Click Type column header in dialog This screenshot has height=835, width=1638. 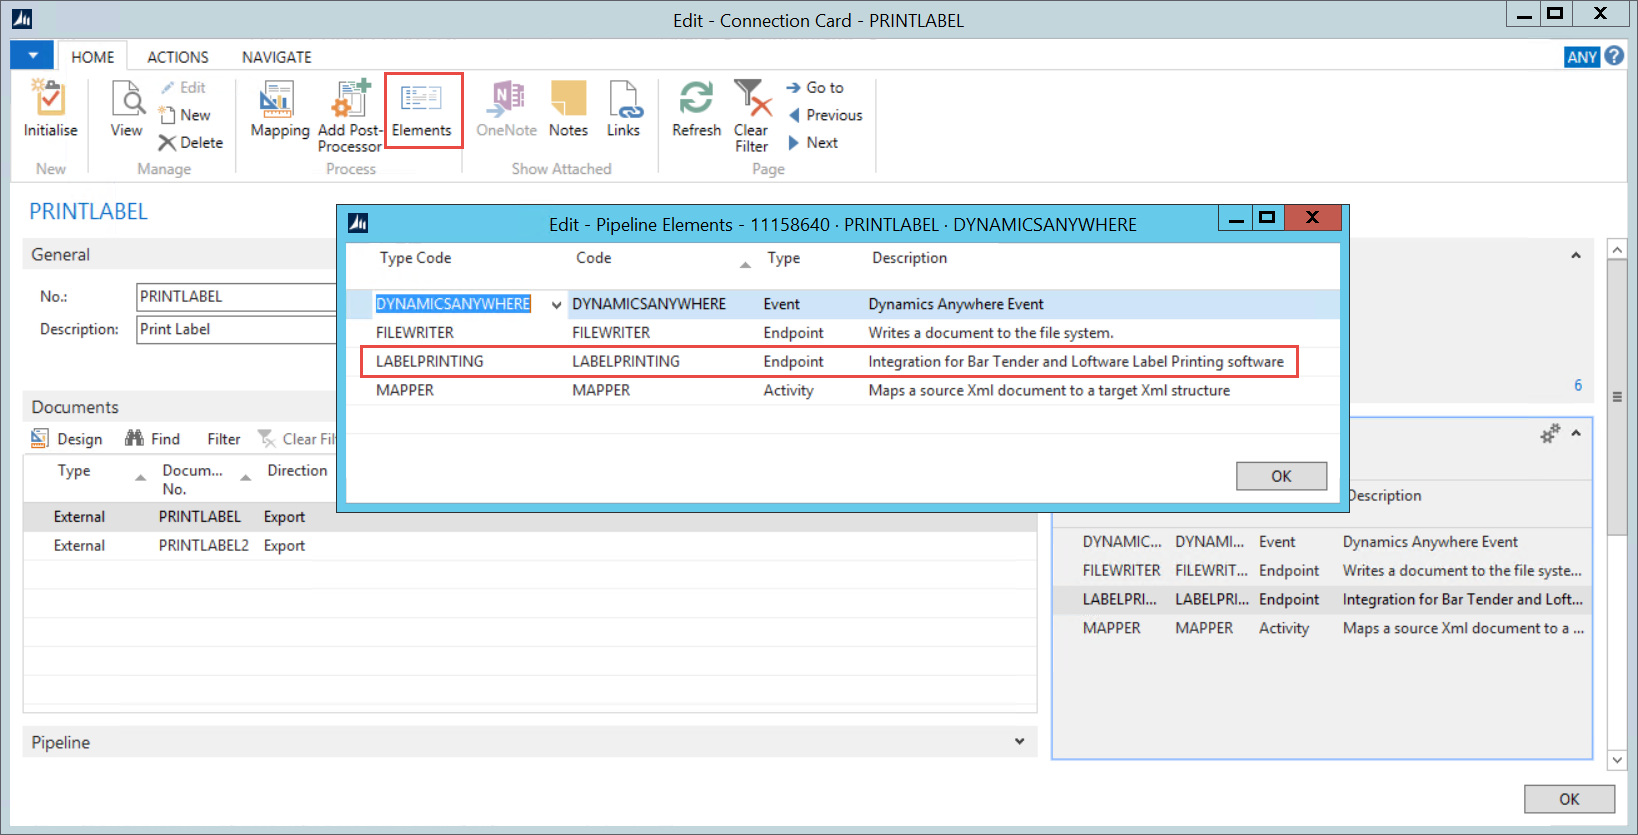(783, 258)
